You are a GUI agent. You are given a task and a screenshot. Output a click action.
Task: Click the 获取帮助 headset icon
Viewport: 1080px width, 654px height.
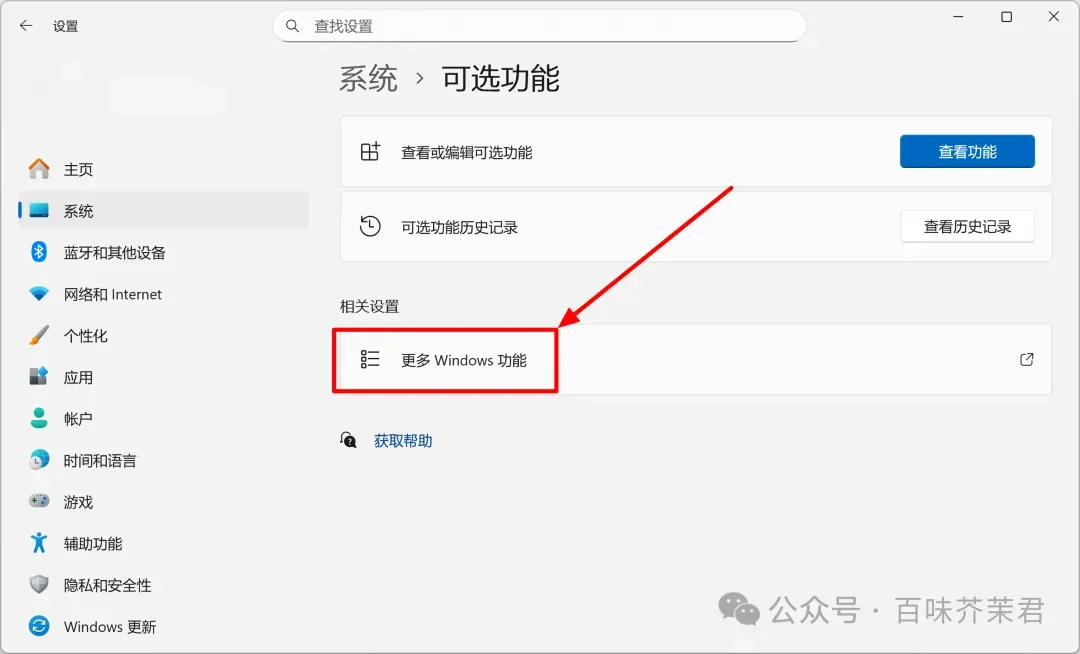tap(349, 440)
